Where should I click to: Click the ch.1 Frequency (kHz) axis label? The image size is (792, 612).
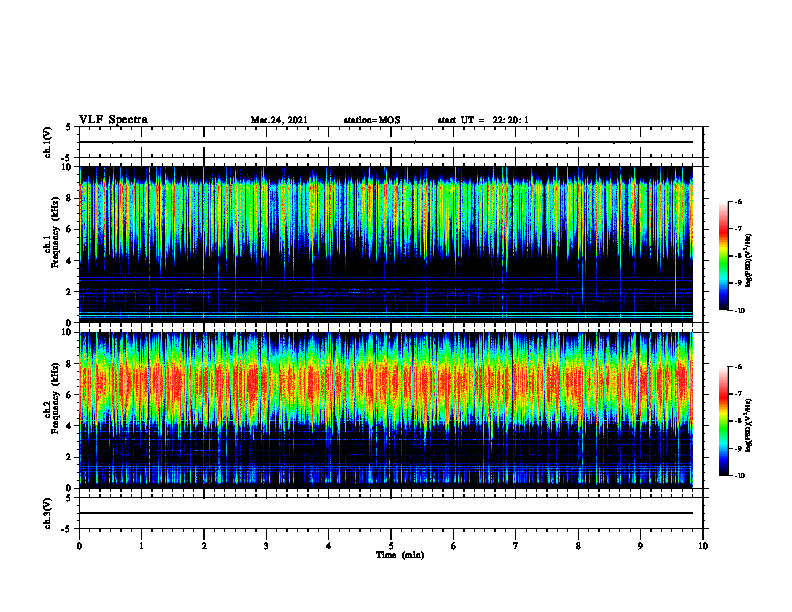(x=52, y=231)
